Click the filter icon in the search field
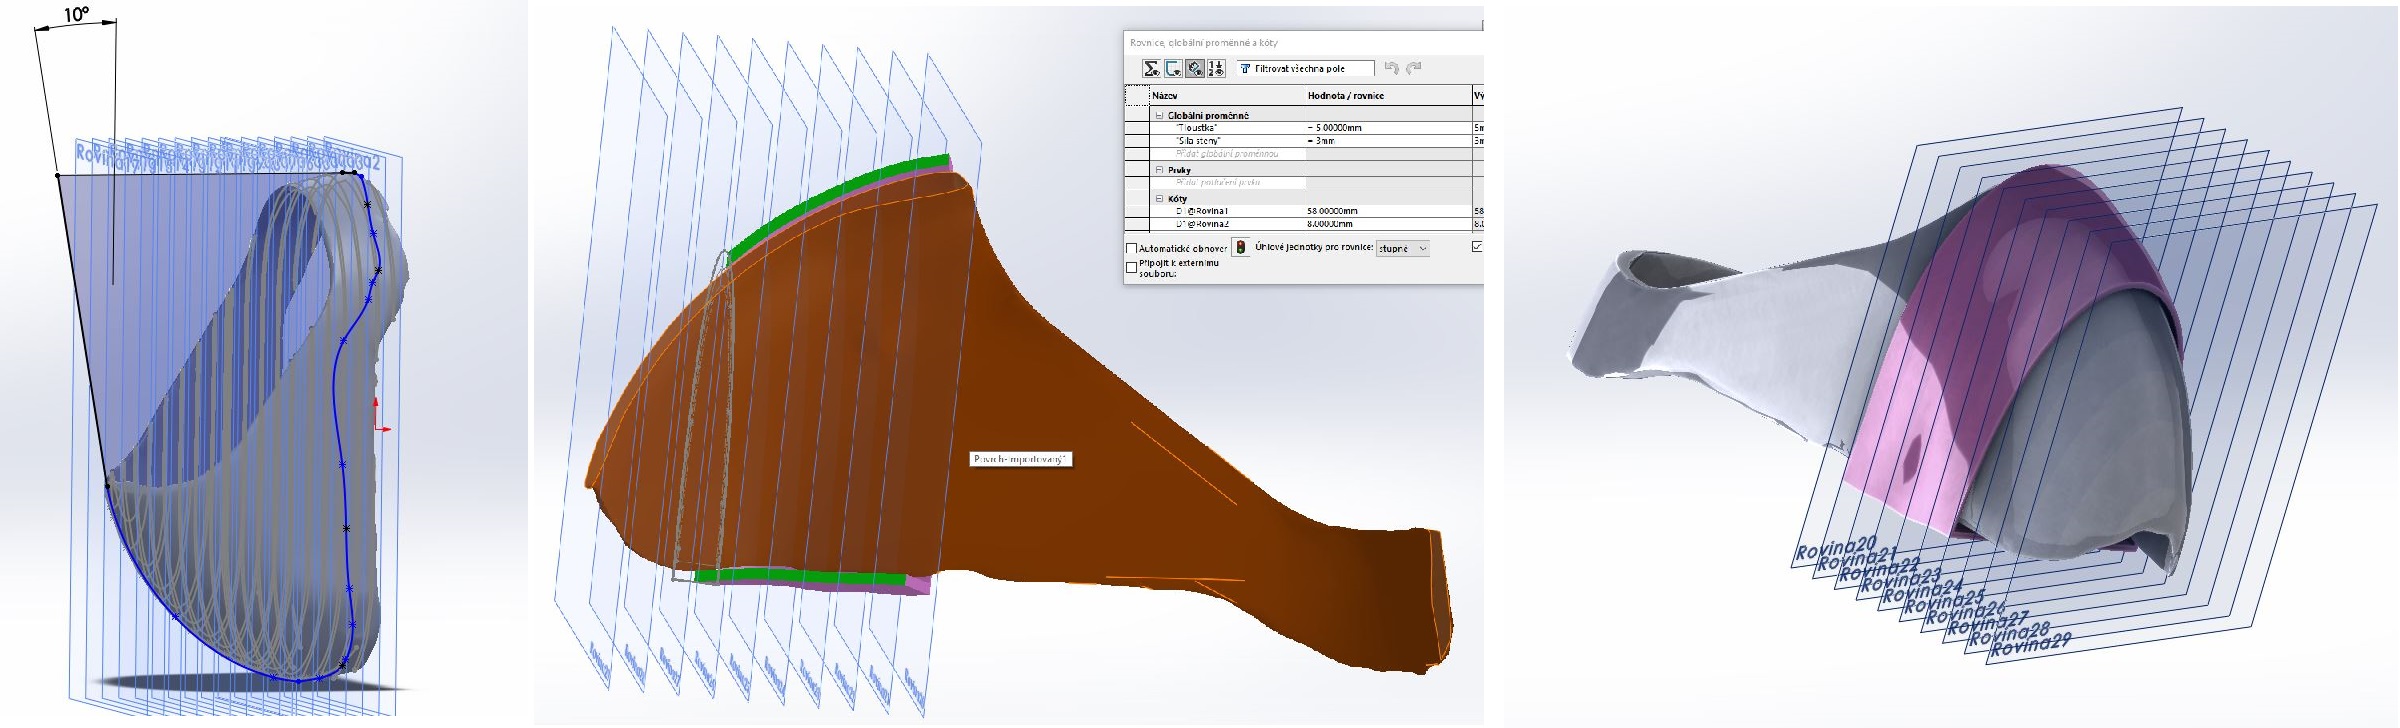This screenshot has width=2400, height=728. pos(1245,69)
